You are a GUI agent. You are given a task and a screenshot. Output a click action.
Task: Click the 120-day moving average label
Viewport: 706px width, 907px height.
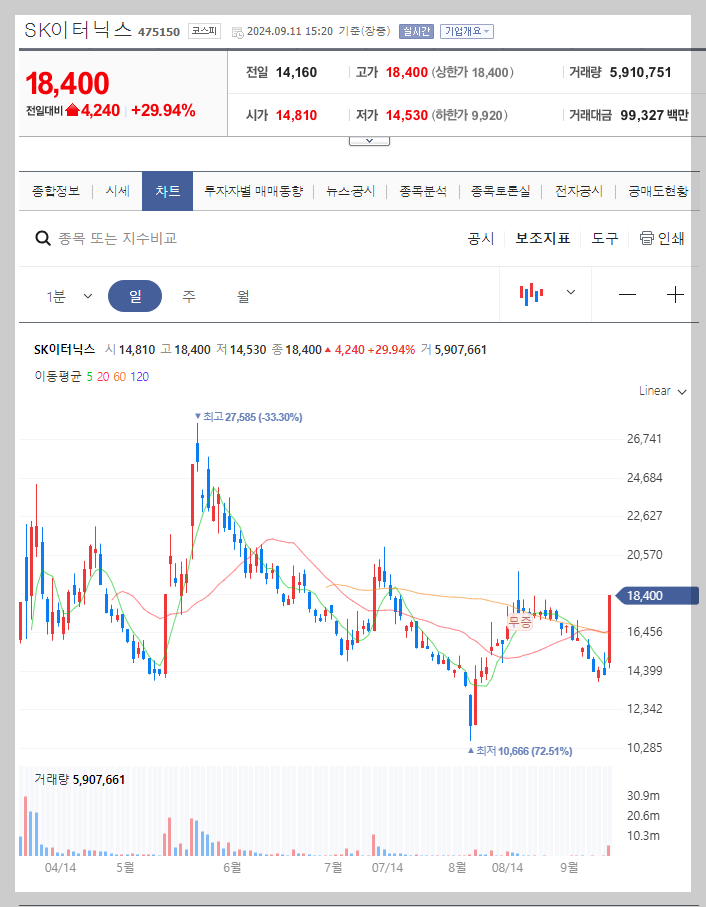[139, 377]
